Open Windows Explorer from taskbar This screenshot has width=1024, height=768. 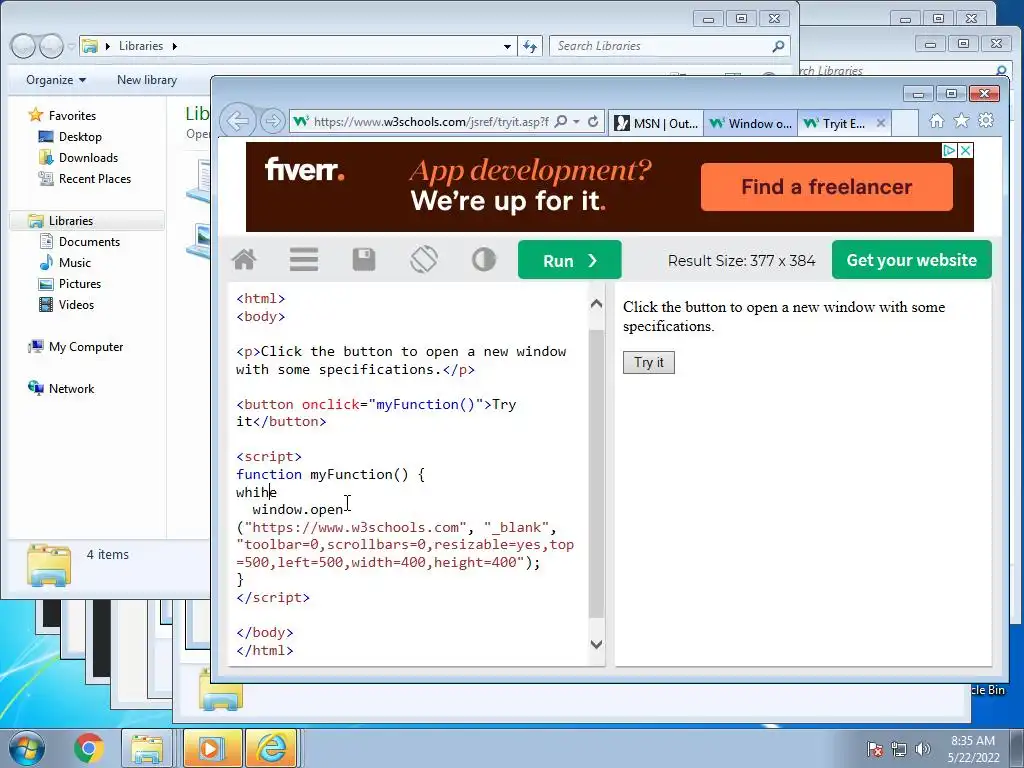pyautogui.click(x=148, y=748)
